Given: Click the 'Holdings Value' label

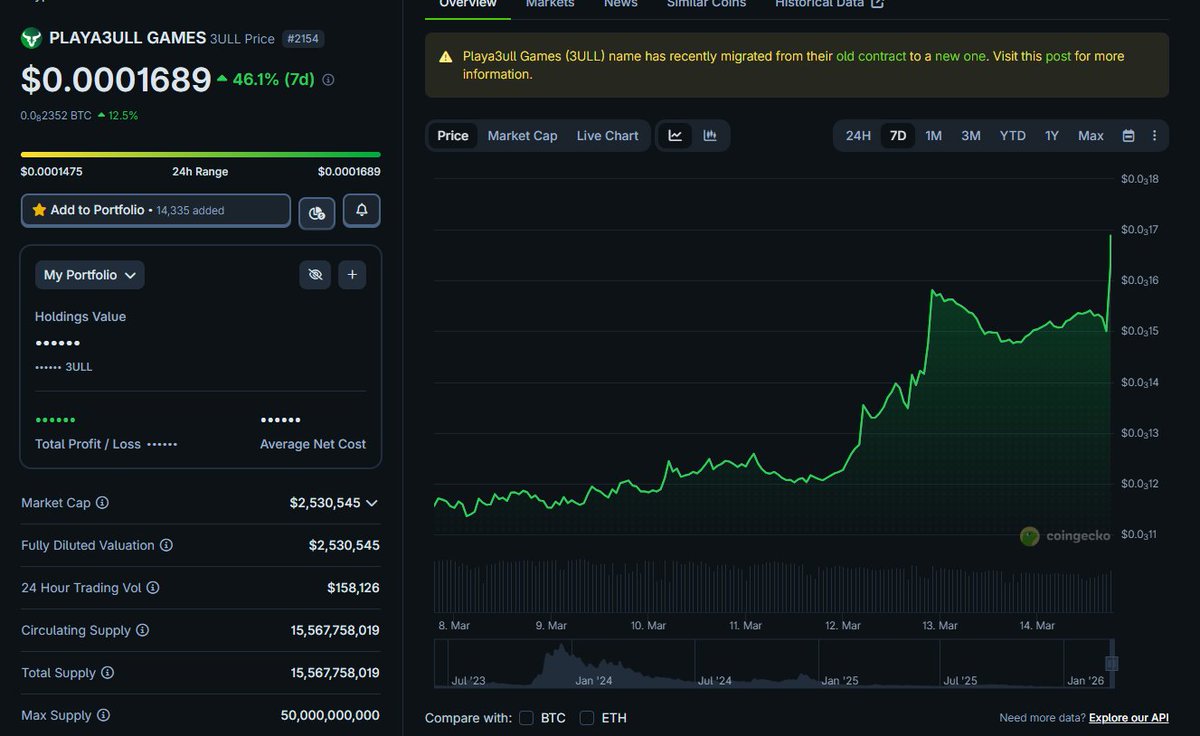Looking at the screenshot, I should tap(80, 317).
